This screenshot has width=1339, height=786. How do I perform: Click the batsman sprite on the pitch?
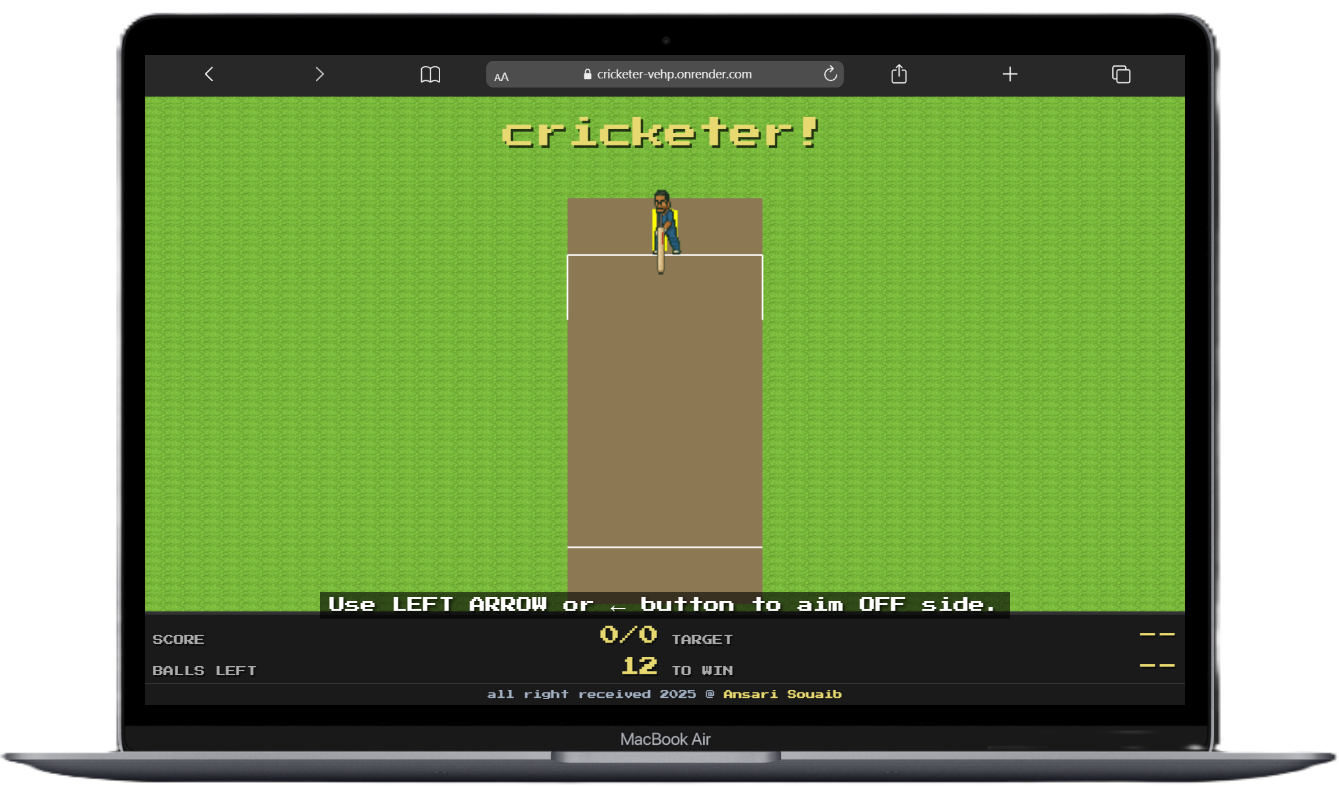(x=665, y=231)
